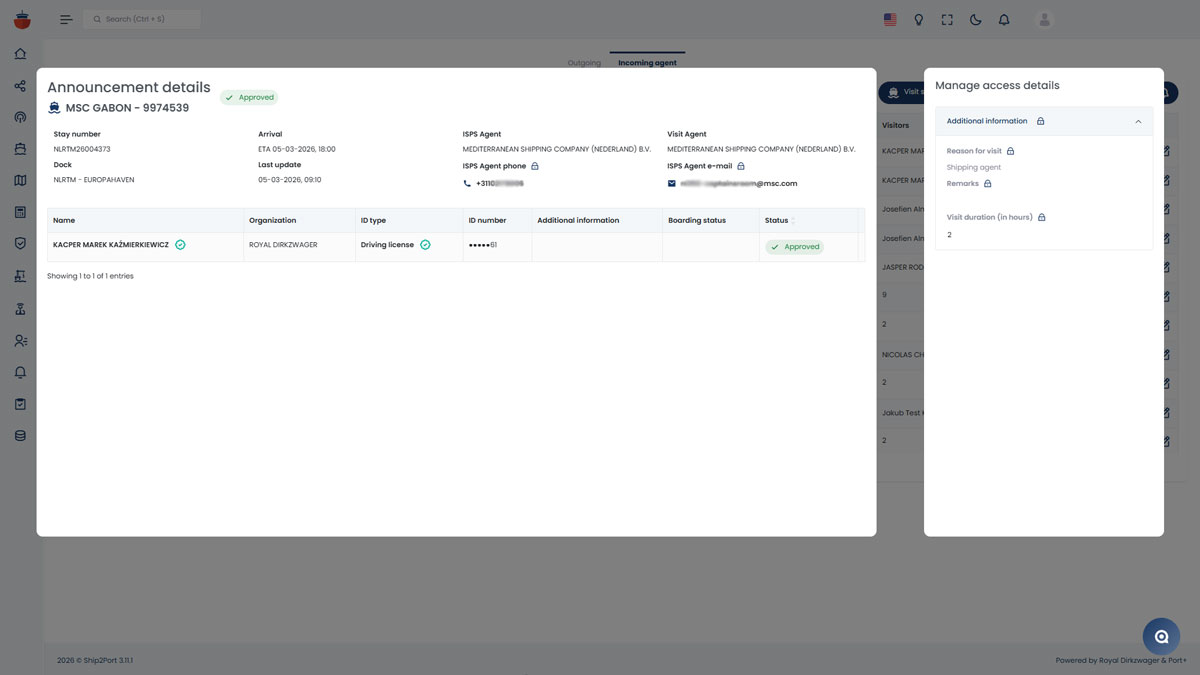The height and width of the screenshot is (675, 1200).
Task: Open the database icon in the sidebar
Action: 21,436
